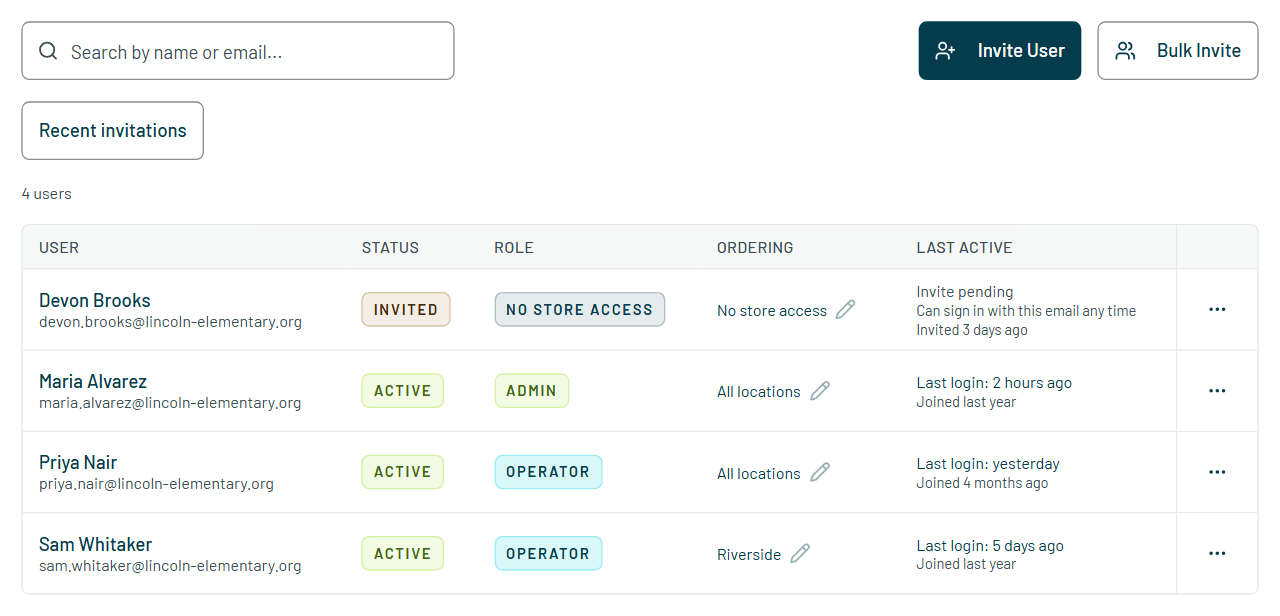Click the INVITED status badge
The width and height of the screenshot is (1280, 616).
click(x=406, y=310)
